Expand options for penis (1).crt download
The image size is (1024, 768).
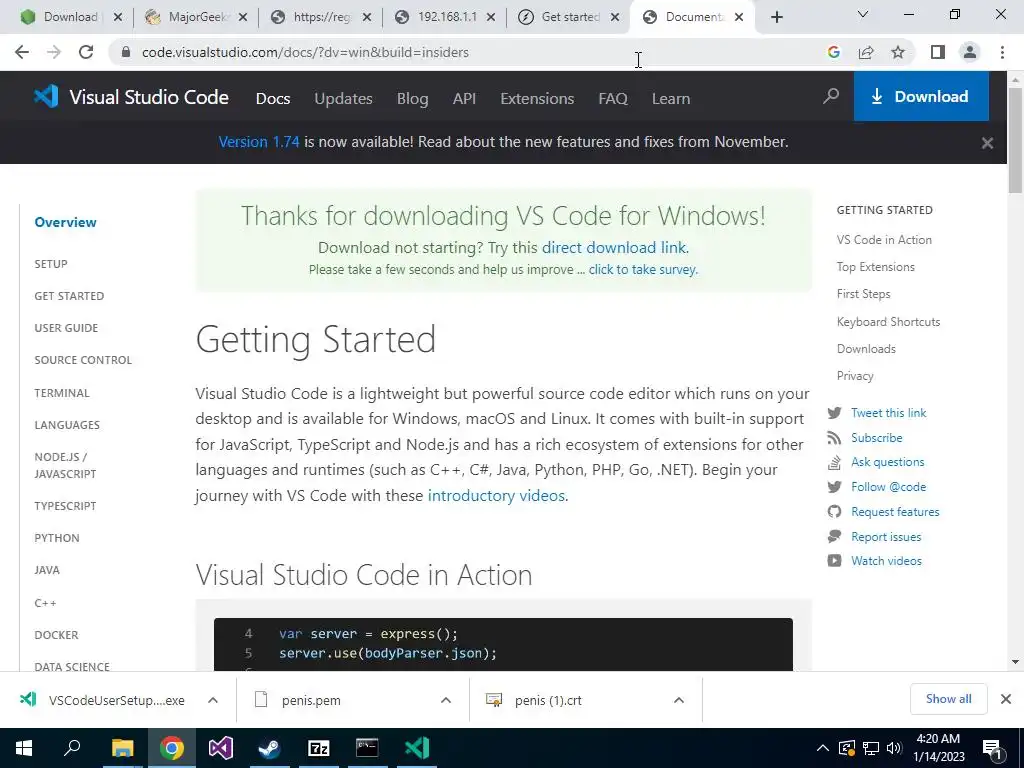coord(679,700)
